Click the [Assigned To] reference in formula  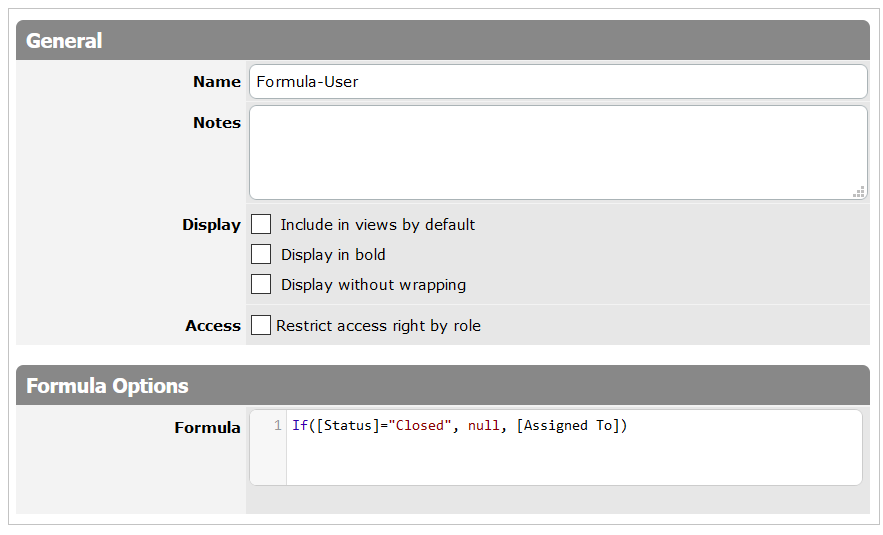568,425
